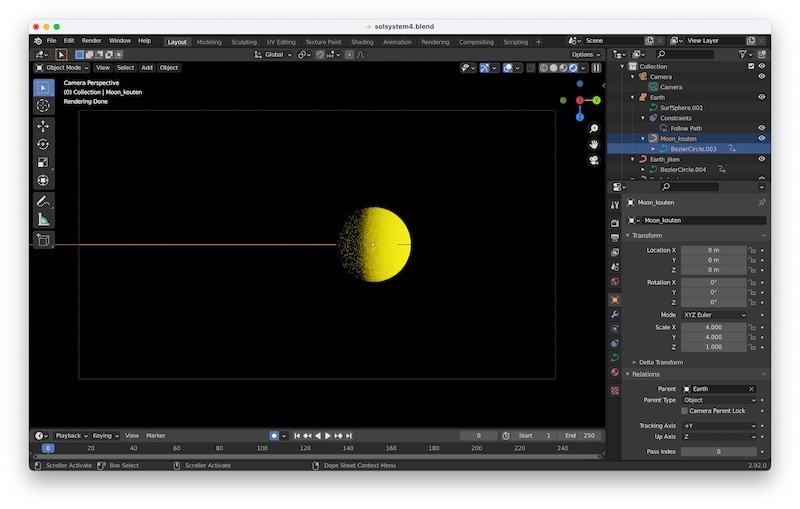Image resolution: width=800 pixels, height=509 pixels.
Task: Switch to the Shading workspace tab
Action: pyautogui.click(x=362, y=42)
